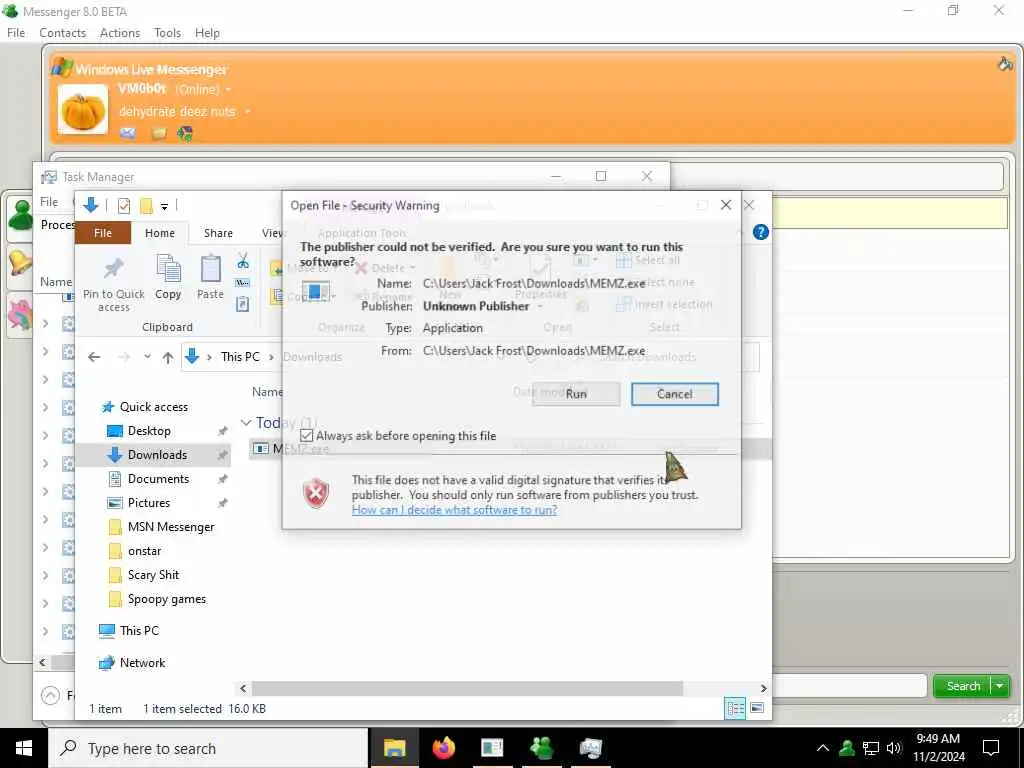1024x768 pixels.
Task: Click the green buddy tab in Messenger sidebar
Action: (x=21, y=216)
